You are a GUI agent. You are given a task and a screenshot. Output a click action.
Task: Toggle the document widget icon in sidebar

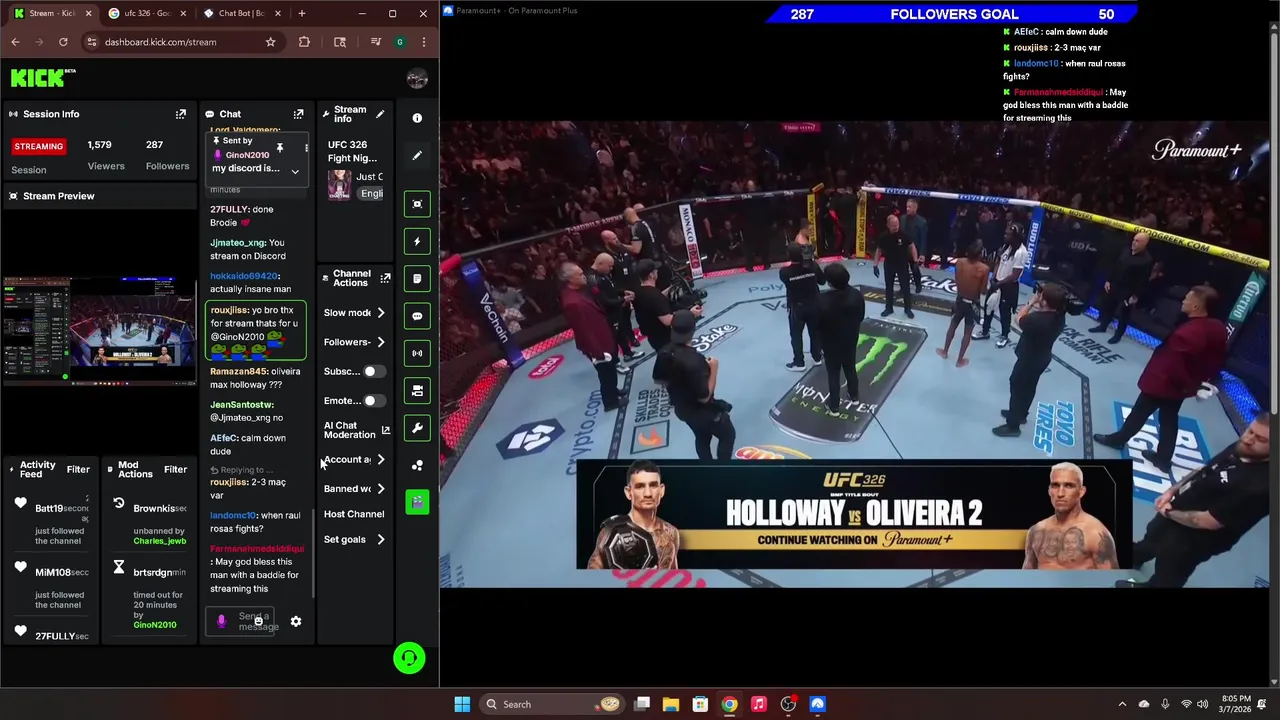click(417, 278)
